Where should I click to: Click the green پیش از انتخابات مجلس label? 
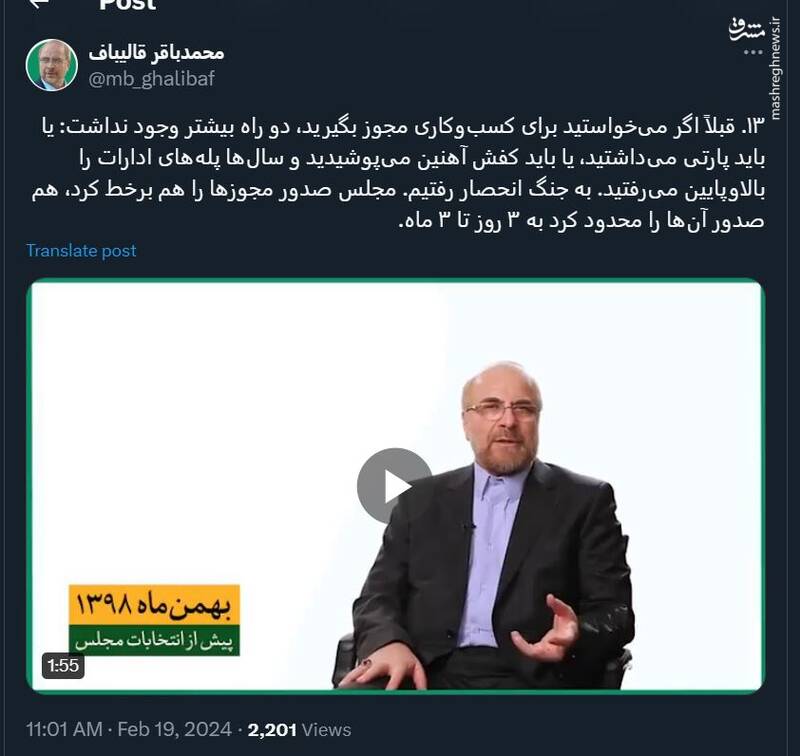(154, 640)
